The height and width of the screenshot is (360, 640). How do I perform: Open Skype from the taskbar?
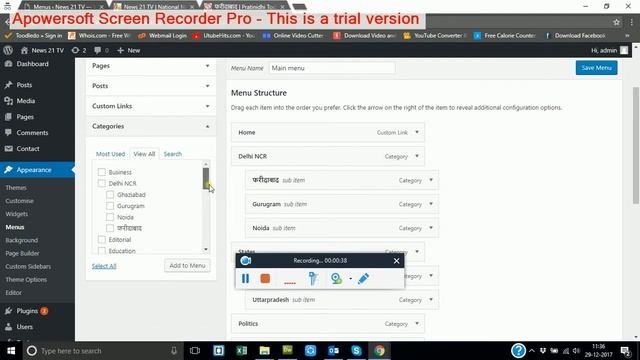click(356, 351)
